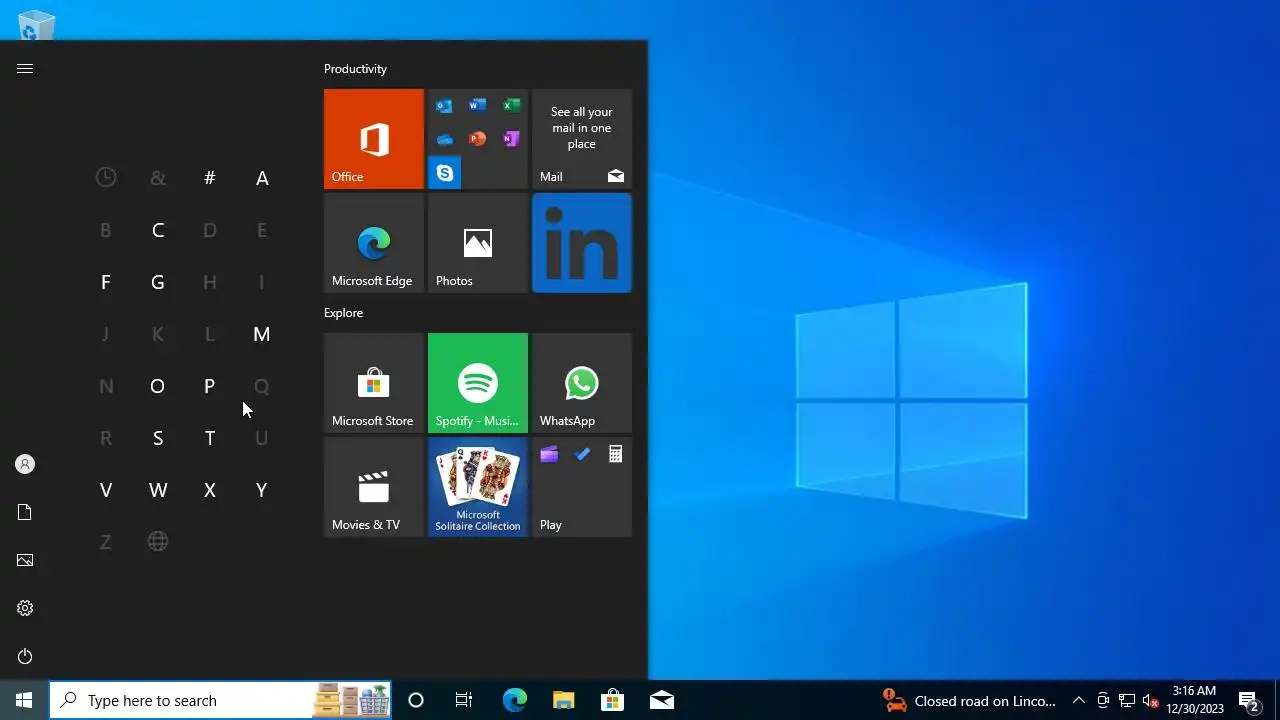Jump to apps starting with V
Screen dimensions: 1280x720
105,490
